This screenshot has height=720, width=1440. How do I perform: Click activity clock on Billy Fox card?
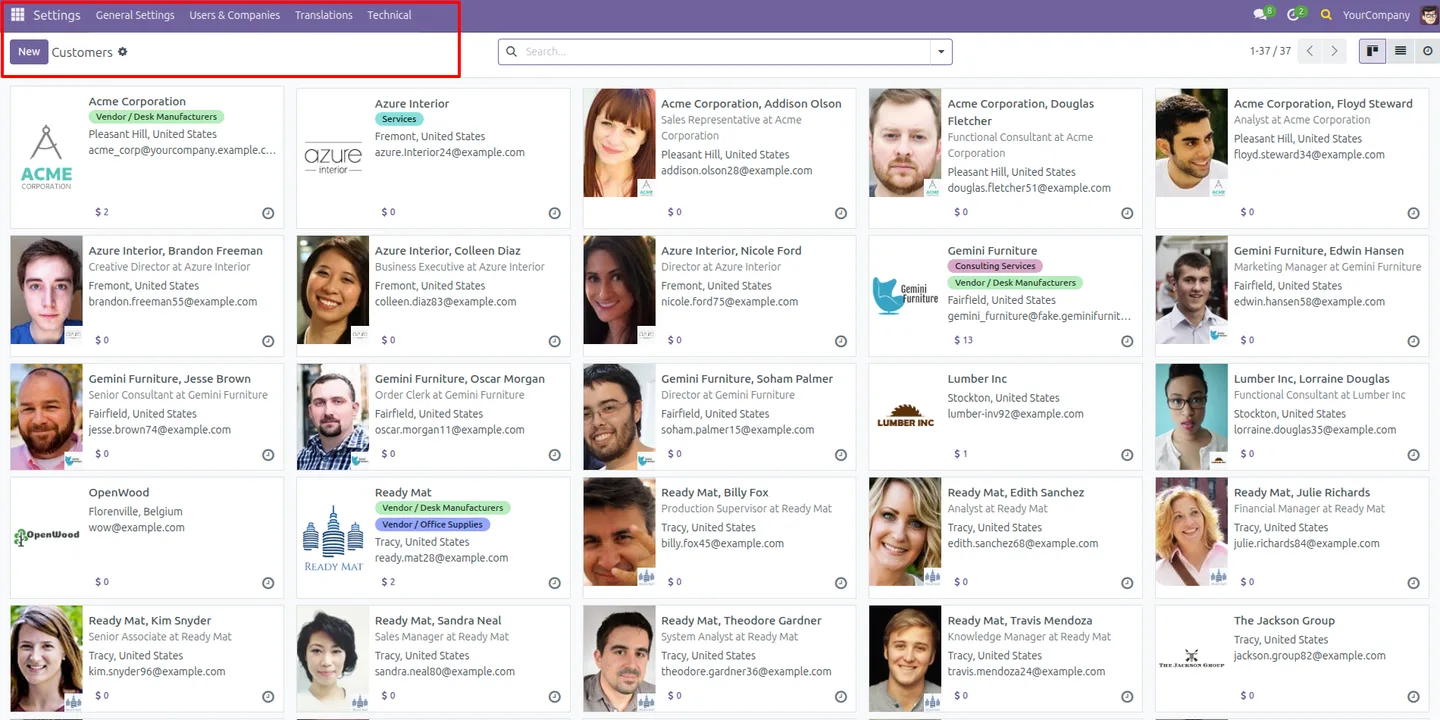pyautogui.click(x=840, y=583)
